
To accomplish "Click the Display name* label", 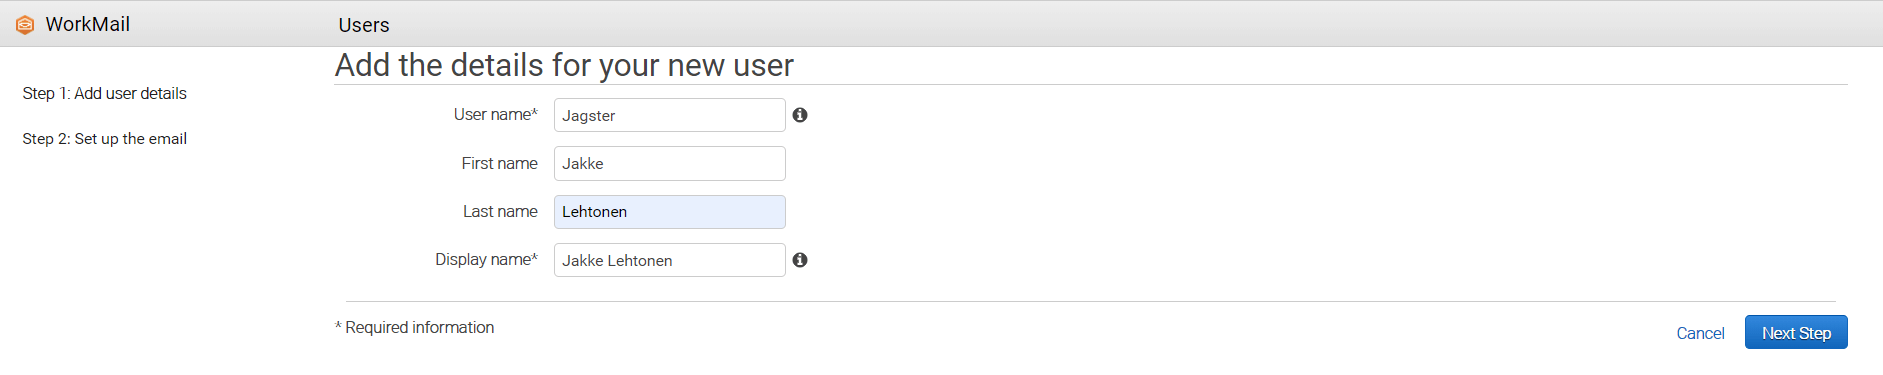I will [x=487, y=259].
